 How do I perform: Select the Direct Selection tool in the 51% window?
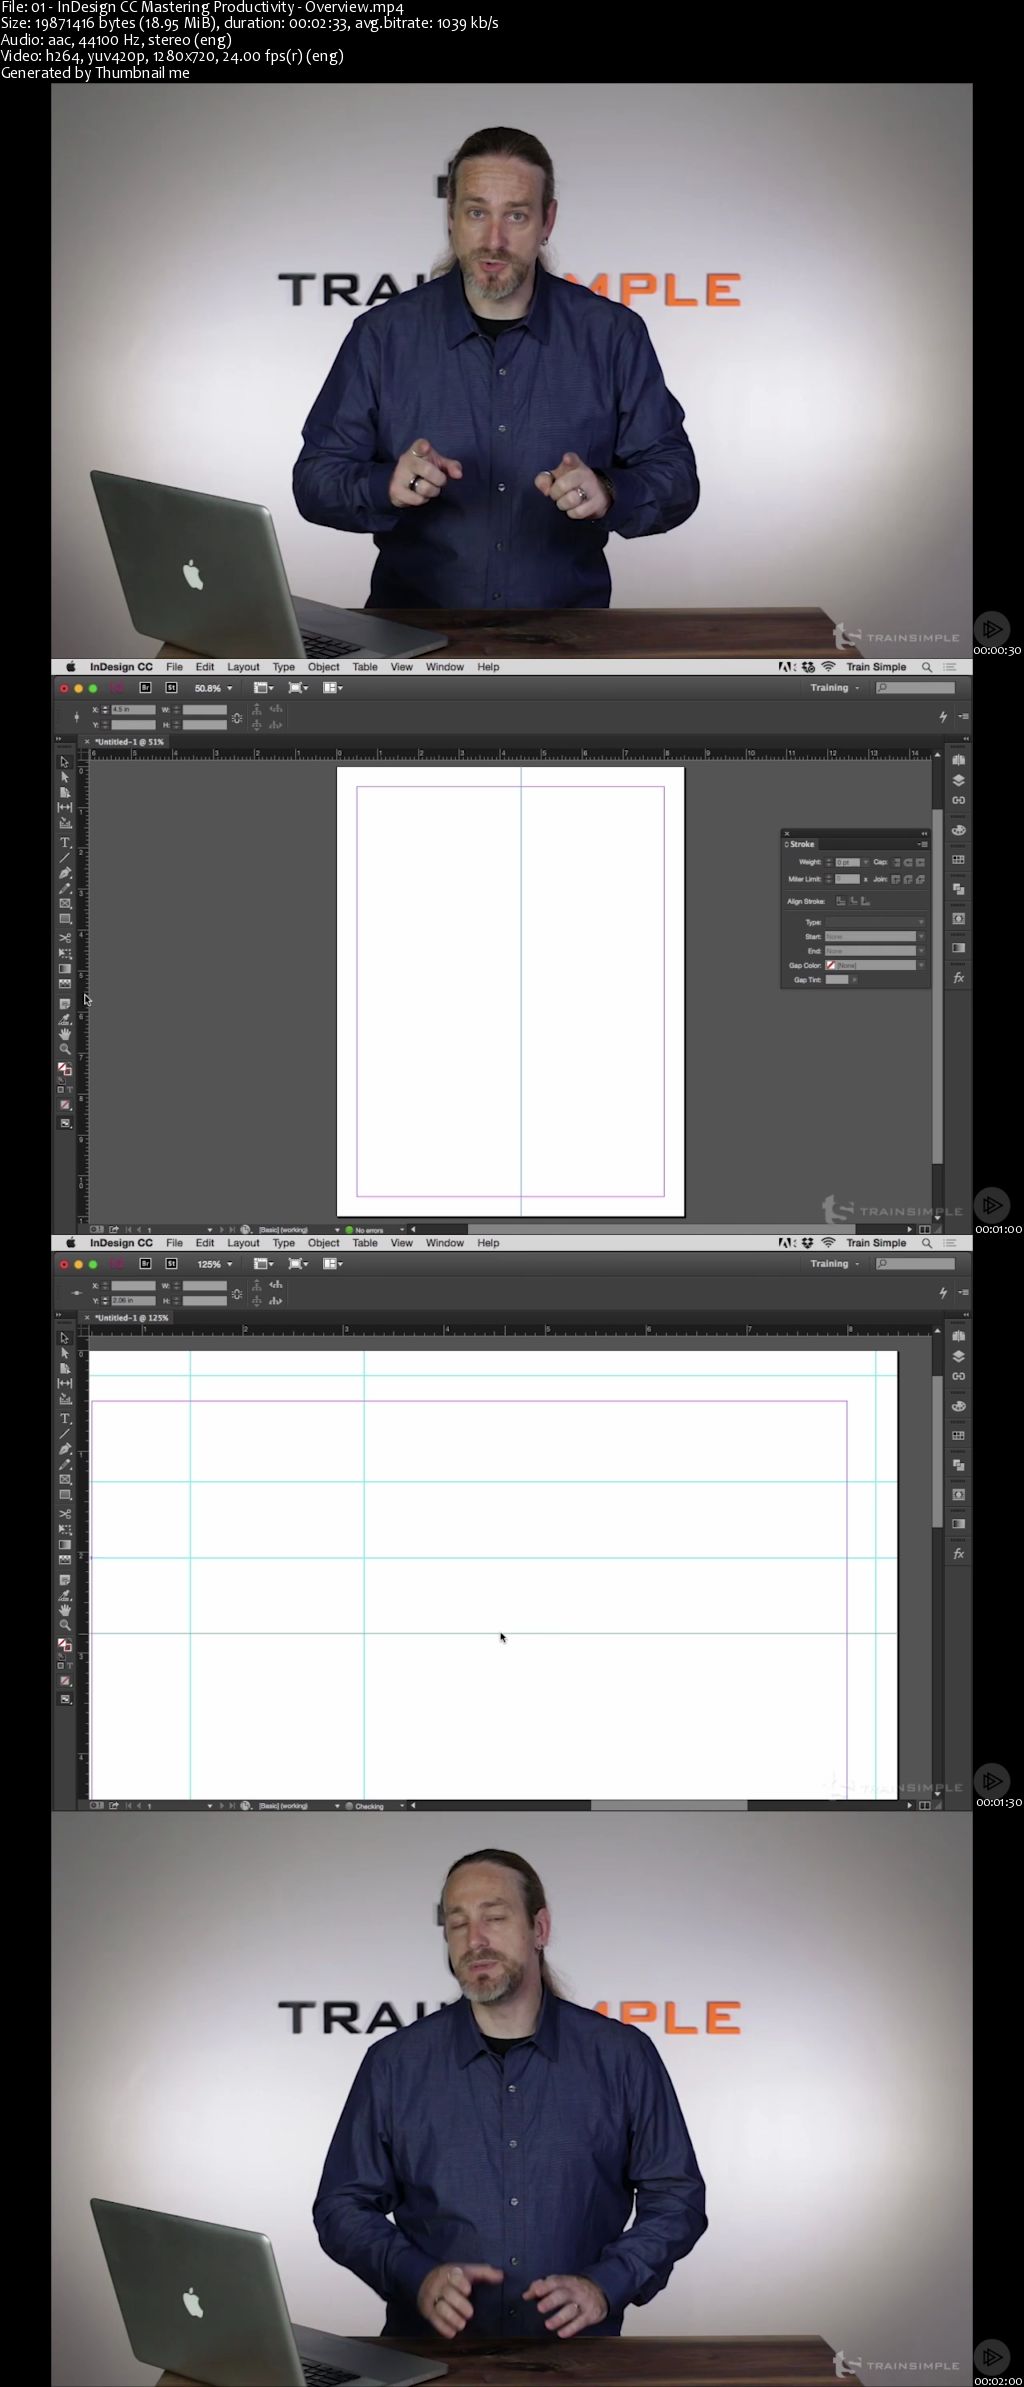coord(65,777)
